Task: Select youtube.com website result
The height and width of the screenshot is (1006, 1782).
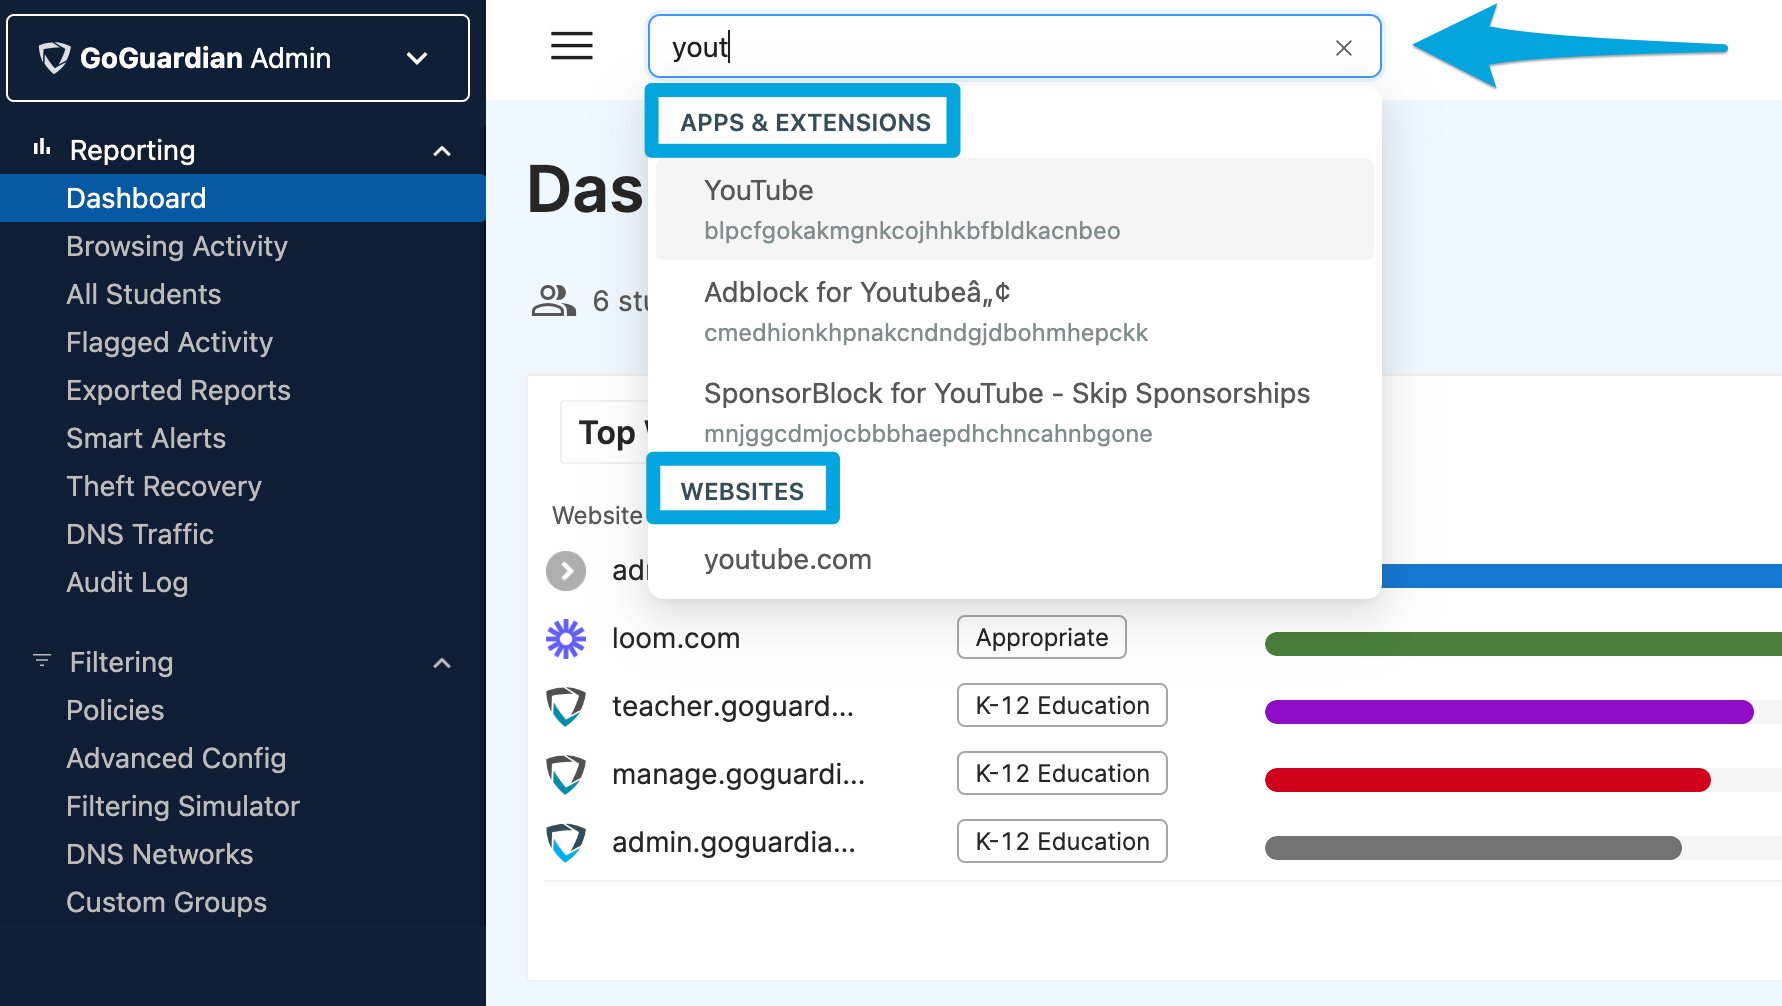Action: pyautogui.click(x=1014, y=559)
